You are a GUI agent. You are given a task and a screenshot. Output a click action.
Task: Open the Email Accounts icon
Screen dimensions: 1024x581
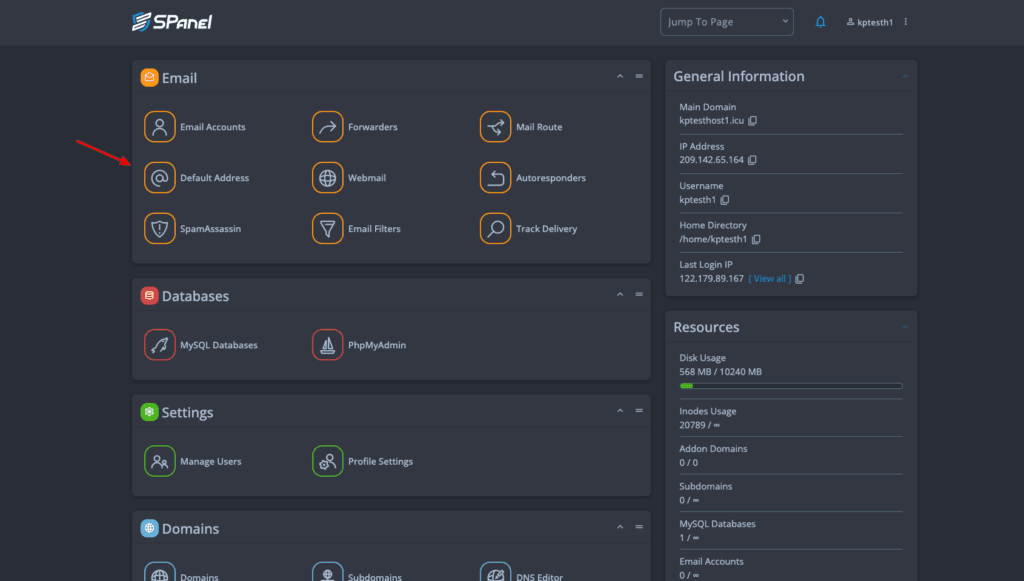pyautogui.click(x=159, y=127)
